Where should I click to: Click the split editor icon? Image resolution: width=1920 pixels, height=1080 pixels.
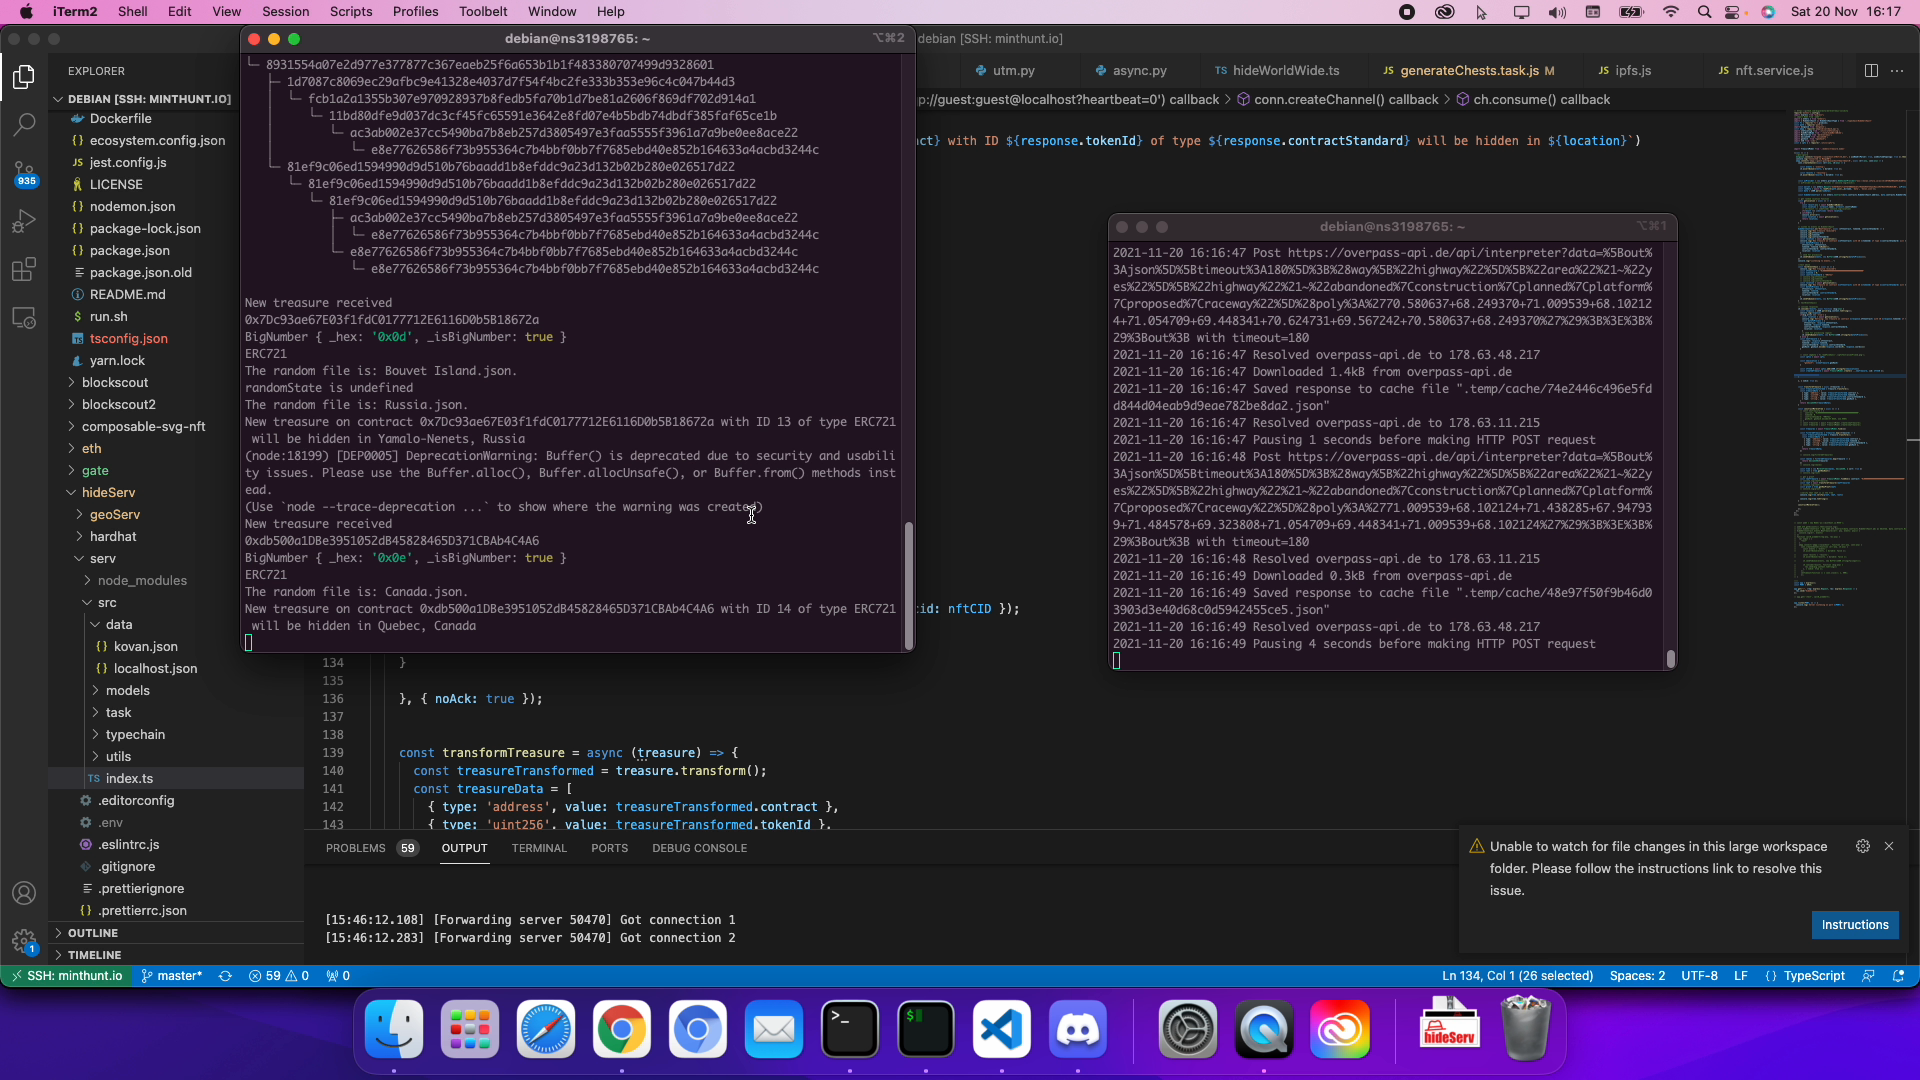tap(1871, 70)
